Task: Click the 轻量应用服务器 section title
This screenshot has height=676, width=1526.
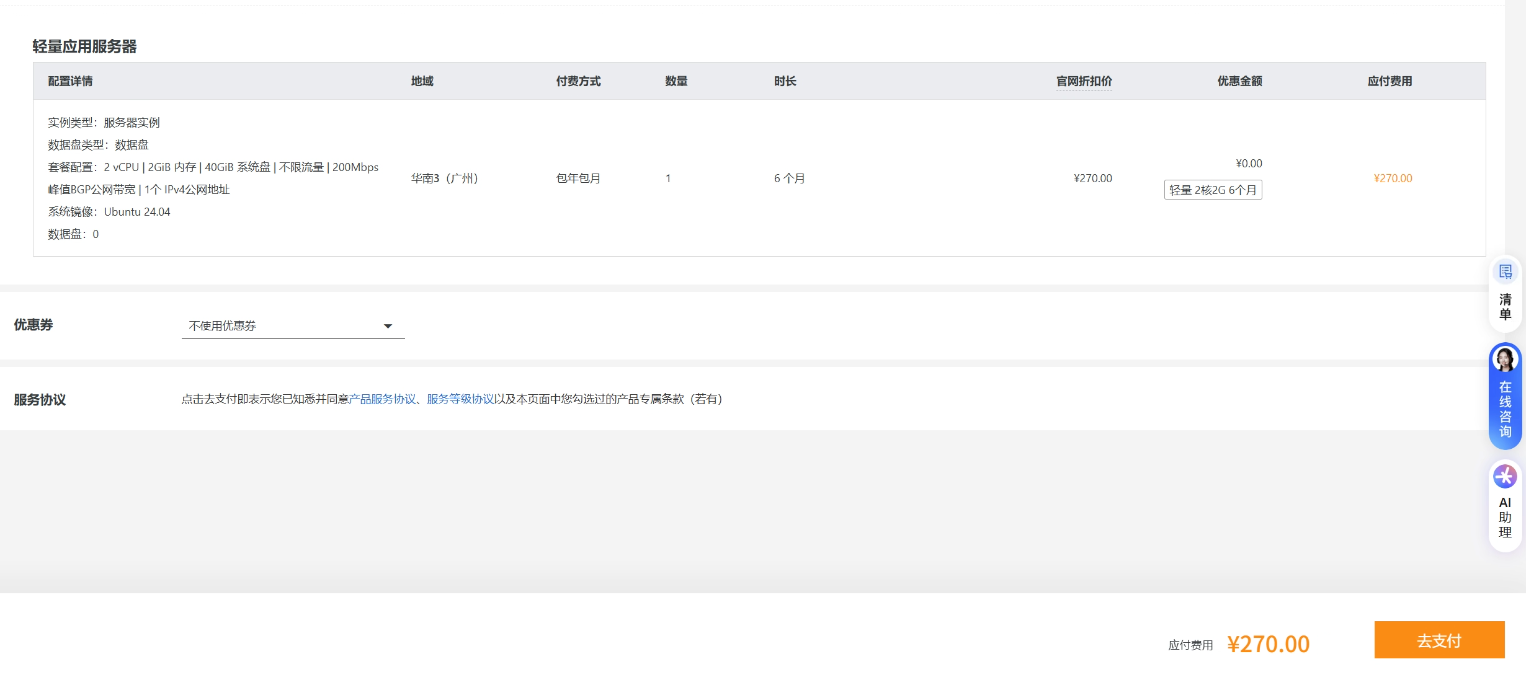Action: [82, 47]
